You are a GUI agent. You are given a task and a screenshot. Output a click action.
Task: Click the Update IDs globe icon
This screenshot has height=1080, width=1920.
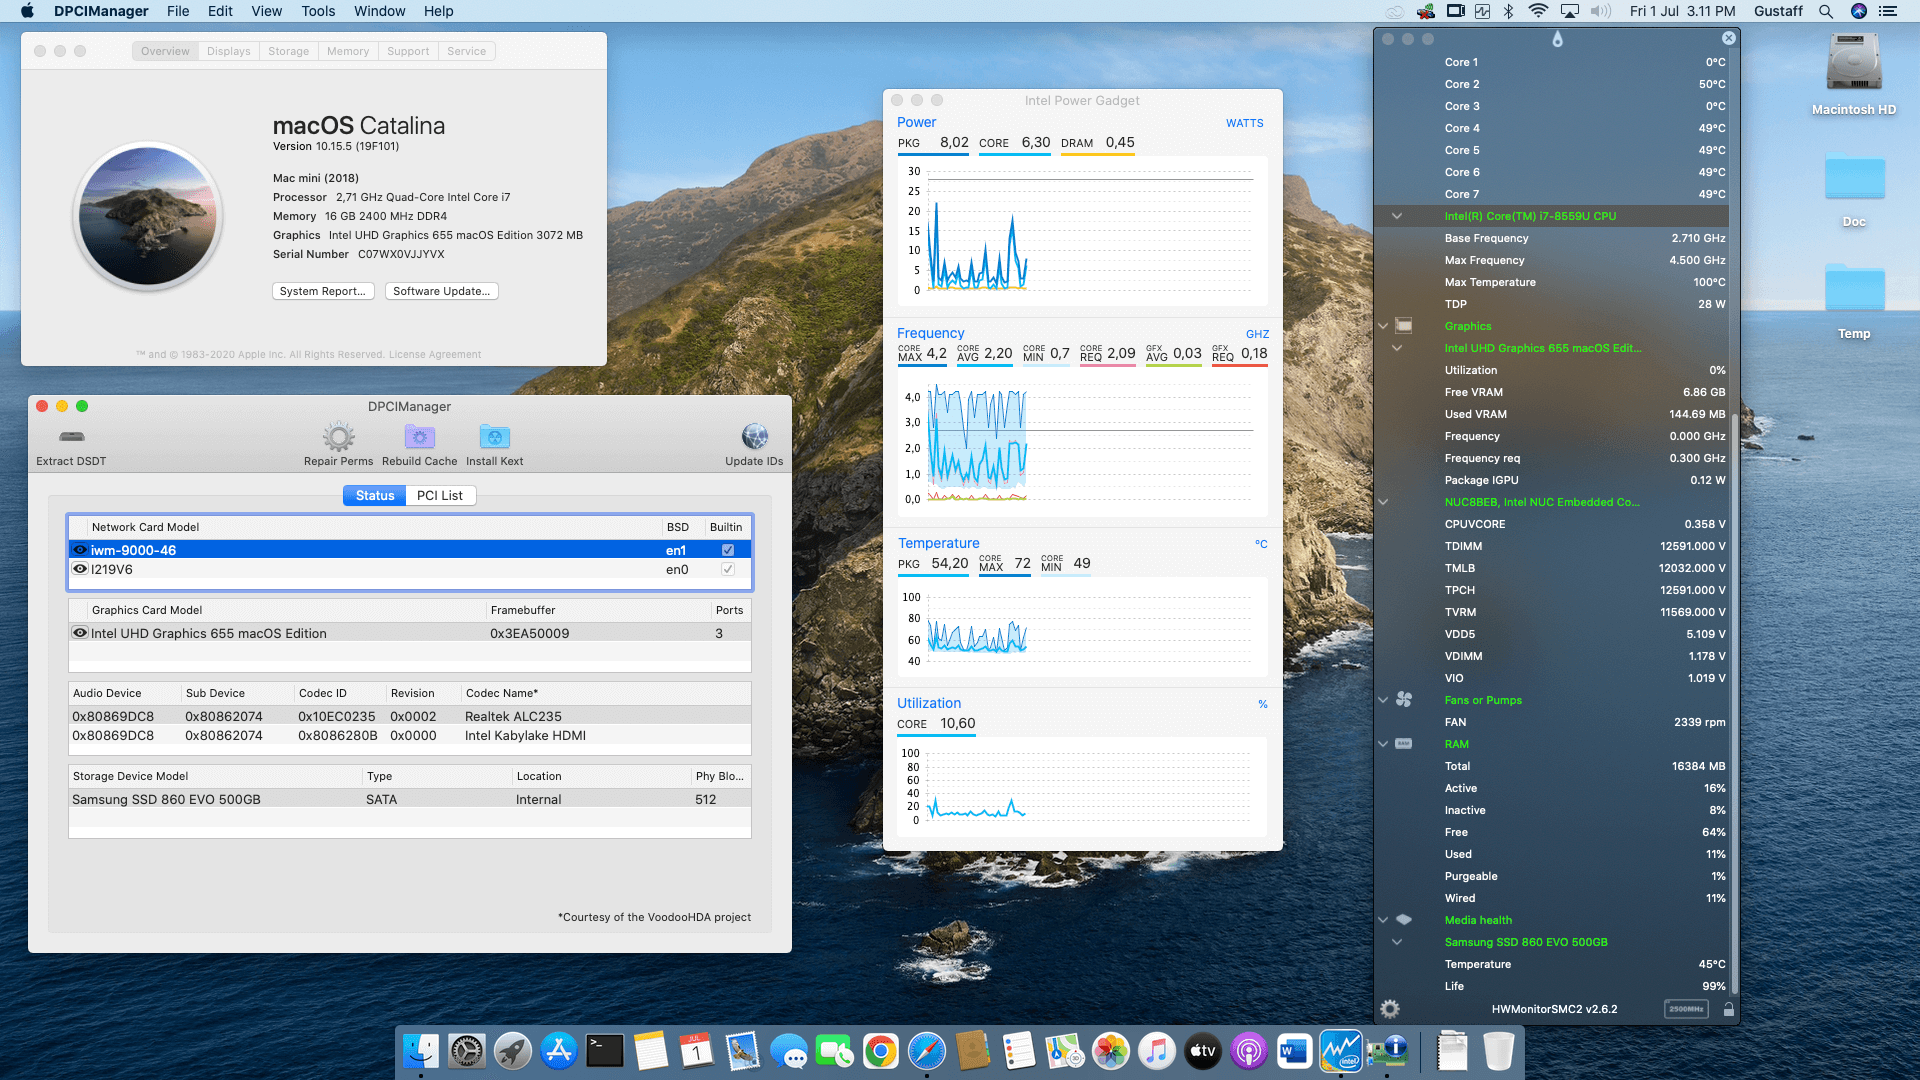(755, 437)
